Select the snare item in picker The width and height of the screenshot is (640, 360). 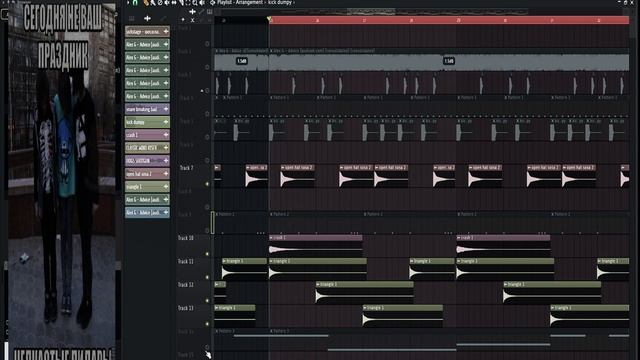(x=147, y=109)
